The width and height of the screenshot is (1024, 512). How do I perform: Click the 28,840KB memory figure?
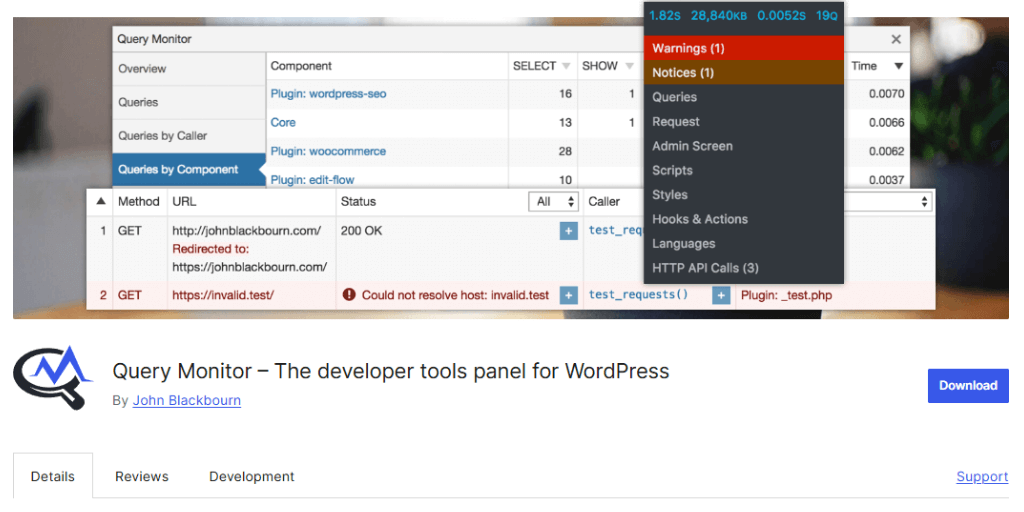point(719,15)
